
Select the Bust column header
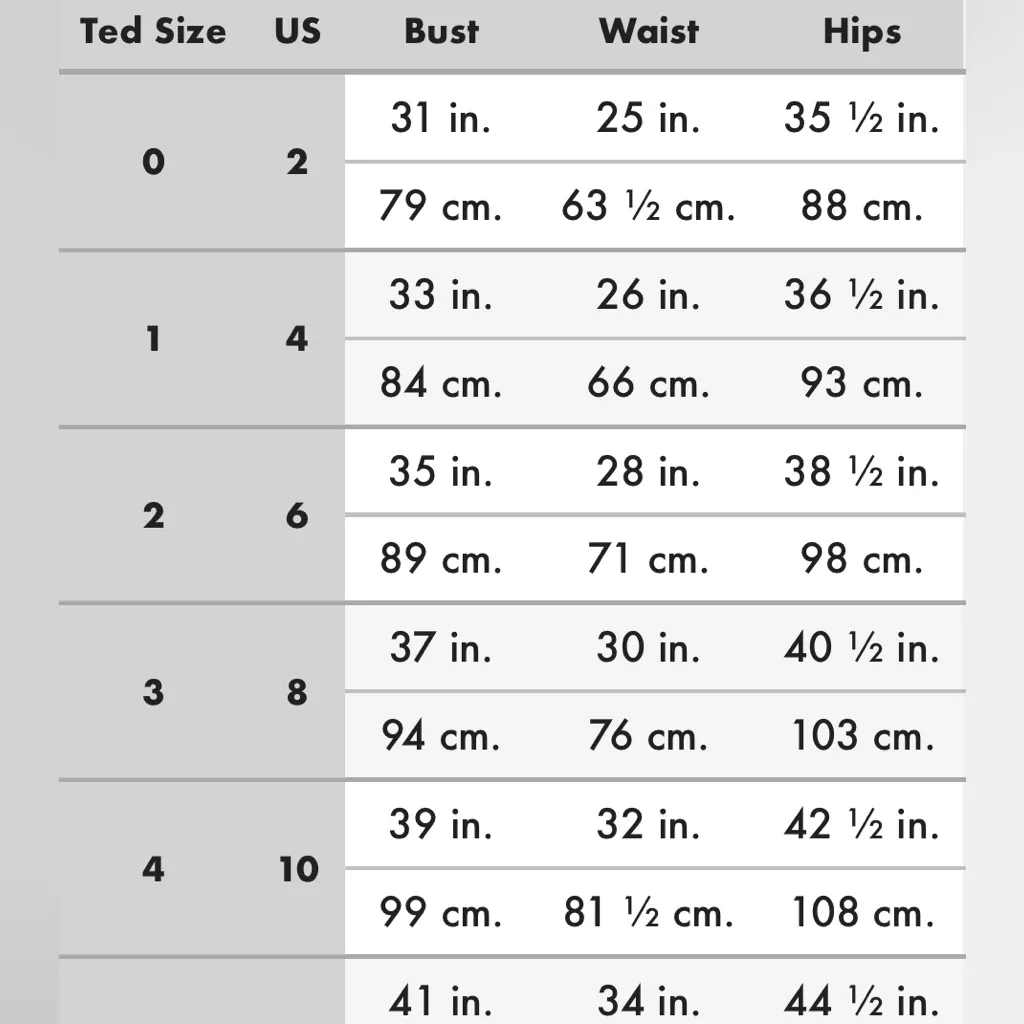442,32
